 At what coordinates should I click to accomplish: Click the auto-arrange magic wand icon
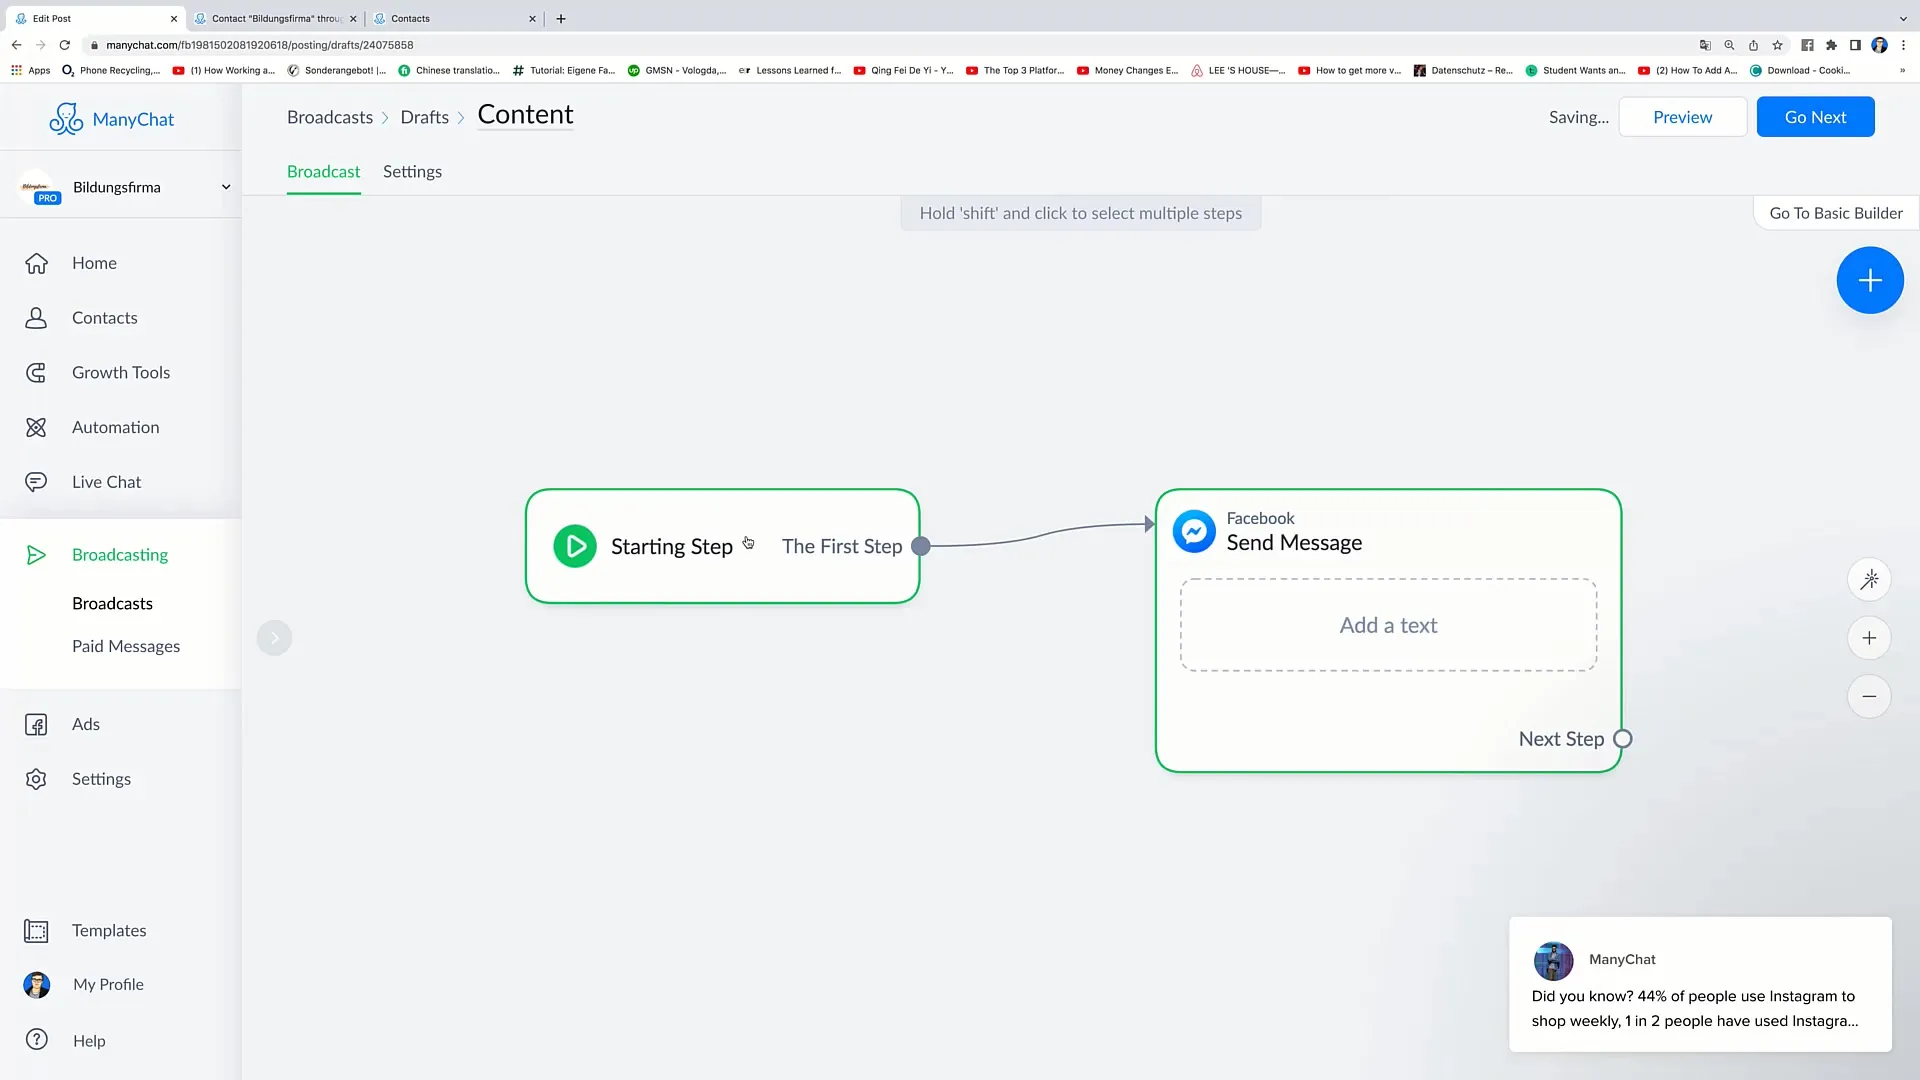coord(1869,580)
